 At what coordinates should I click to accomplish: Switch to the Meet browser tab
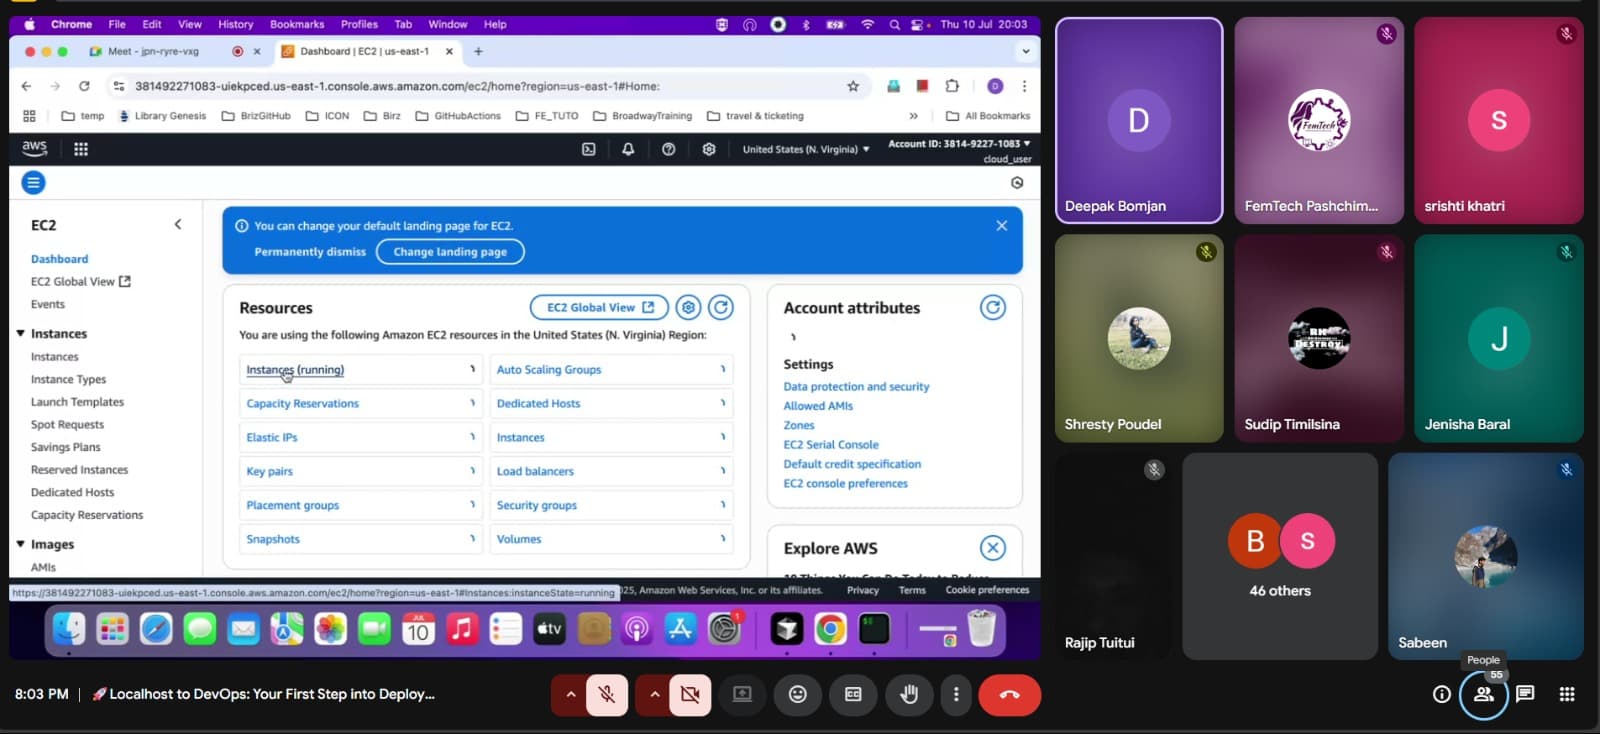pos(153,51)
